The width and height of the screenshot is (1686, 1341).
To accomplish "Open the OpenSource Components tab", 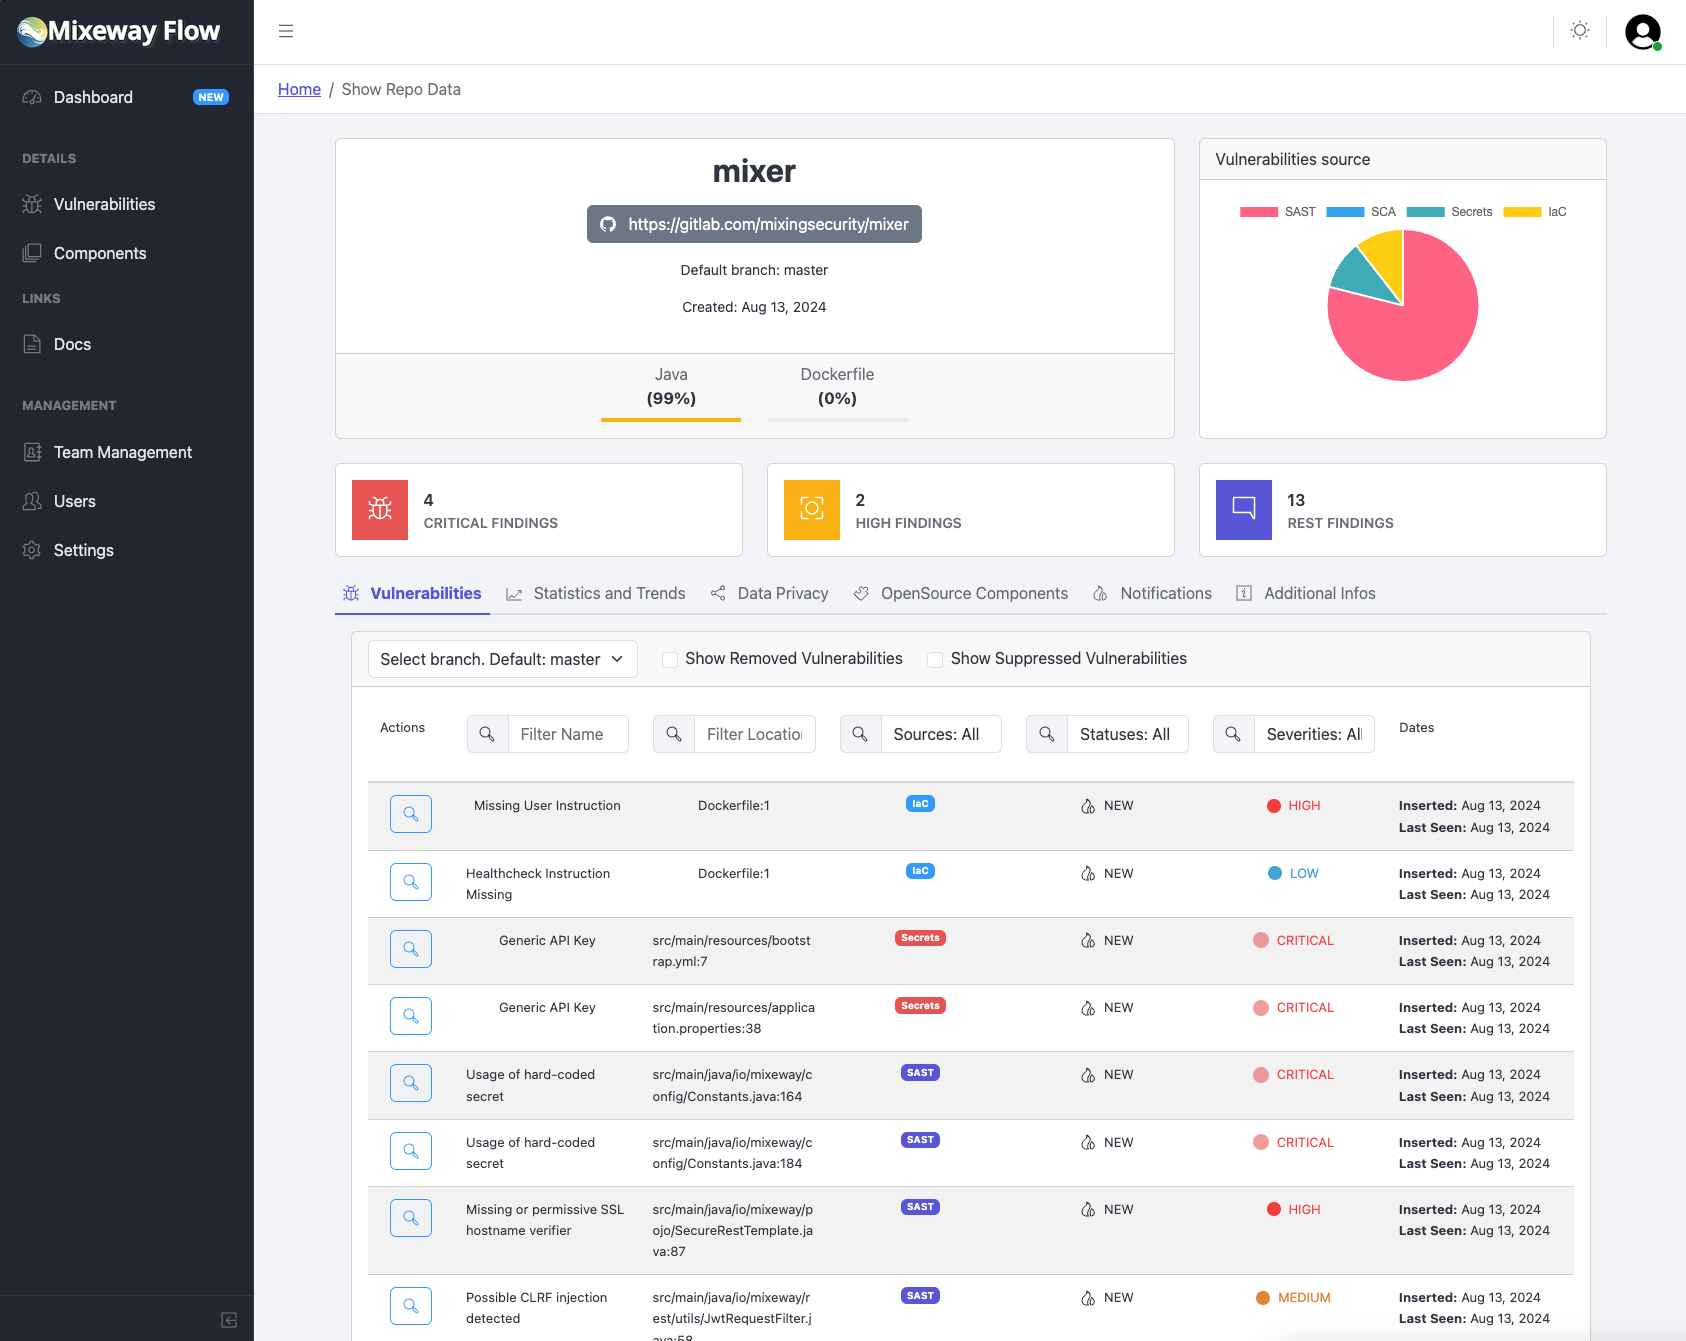I will 961,594.
